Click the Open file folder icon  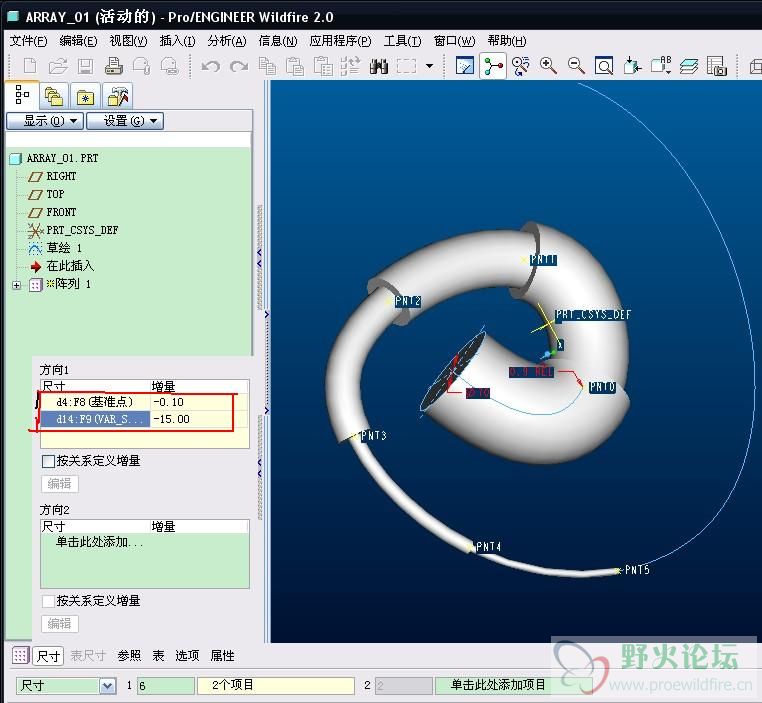tap(58, 66)
